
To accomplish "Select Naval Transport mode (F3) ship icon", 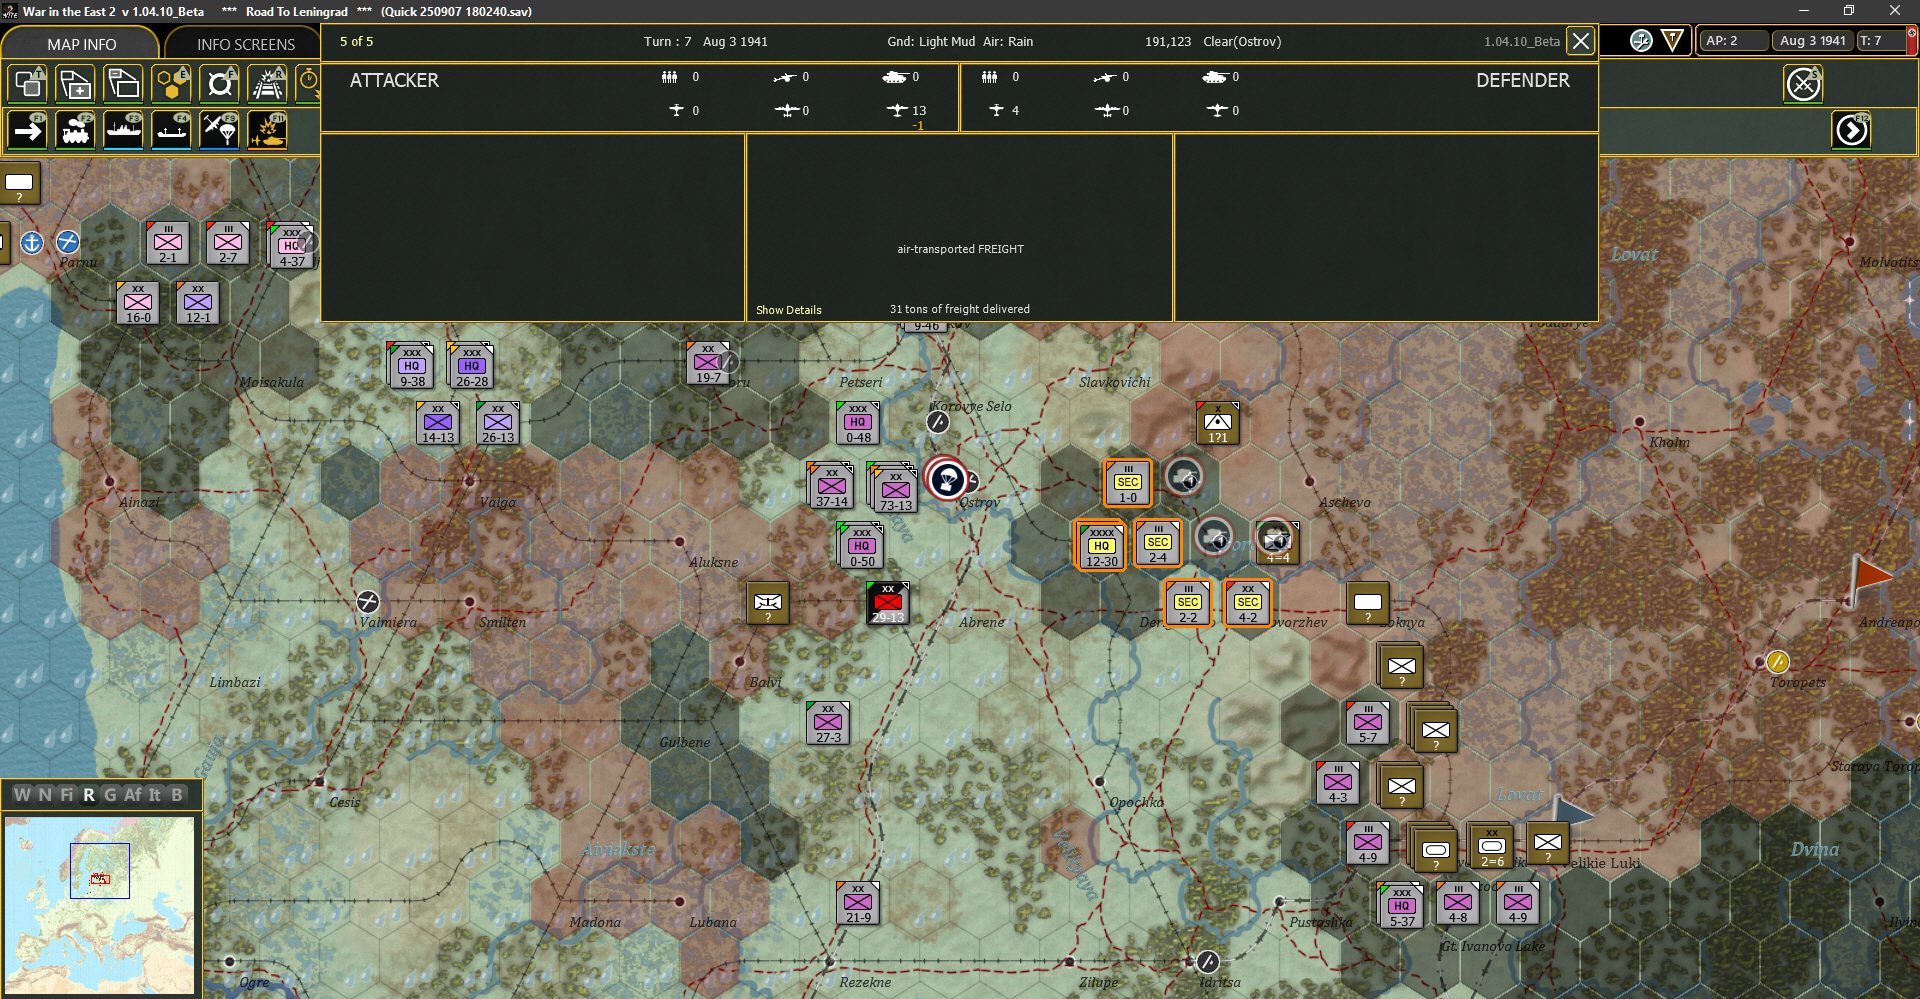I will 123,130.
